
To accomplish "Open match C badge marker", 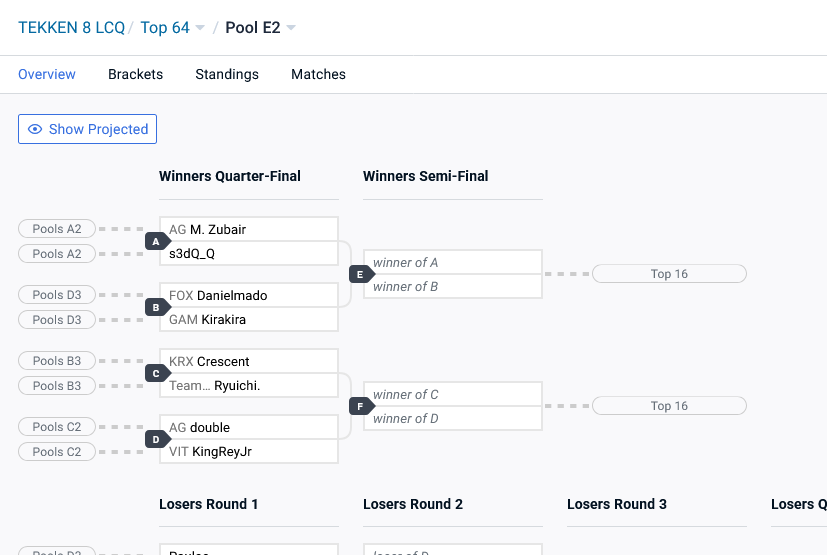I will pos(156,374).
